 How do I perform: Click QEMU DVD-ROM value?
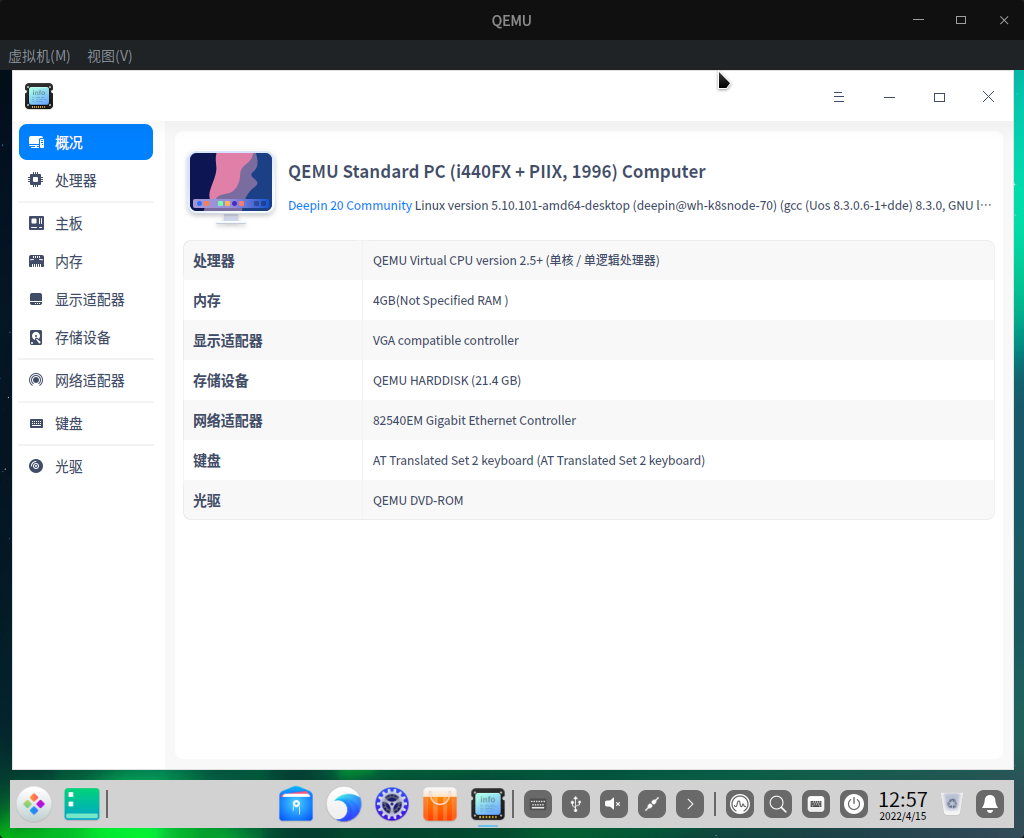point(418,500)
